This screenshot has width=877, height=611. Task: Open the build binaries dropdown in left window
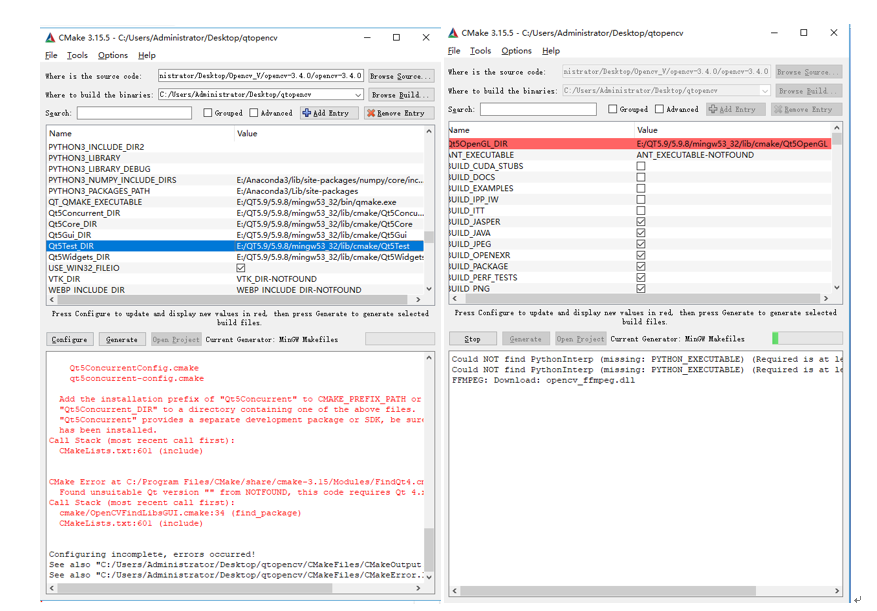click(358, 95)
